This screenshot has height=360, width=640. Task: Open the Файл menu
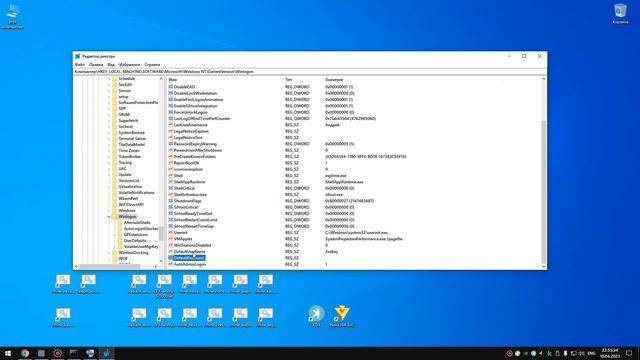click(x=80, y=64)
